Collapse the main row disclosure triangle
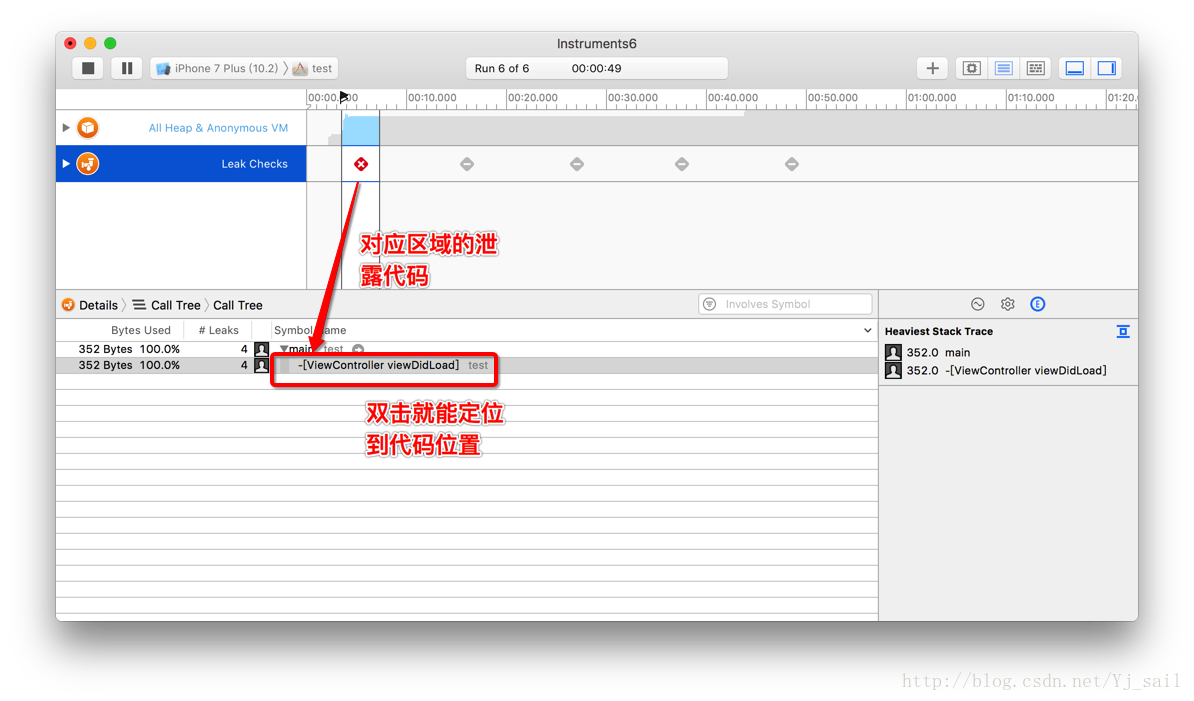The width and height of the screenshot is (1194, 701). click(x=283, y=349)
